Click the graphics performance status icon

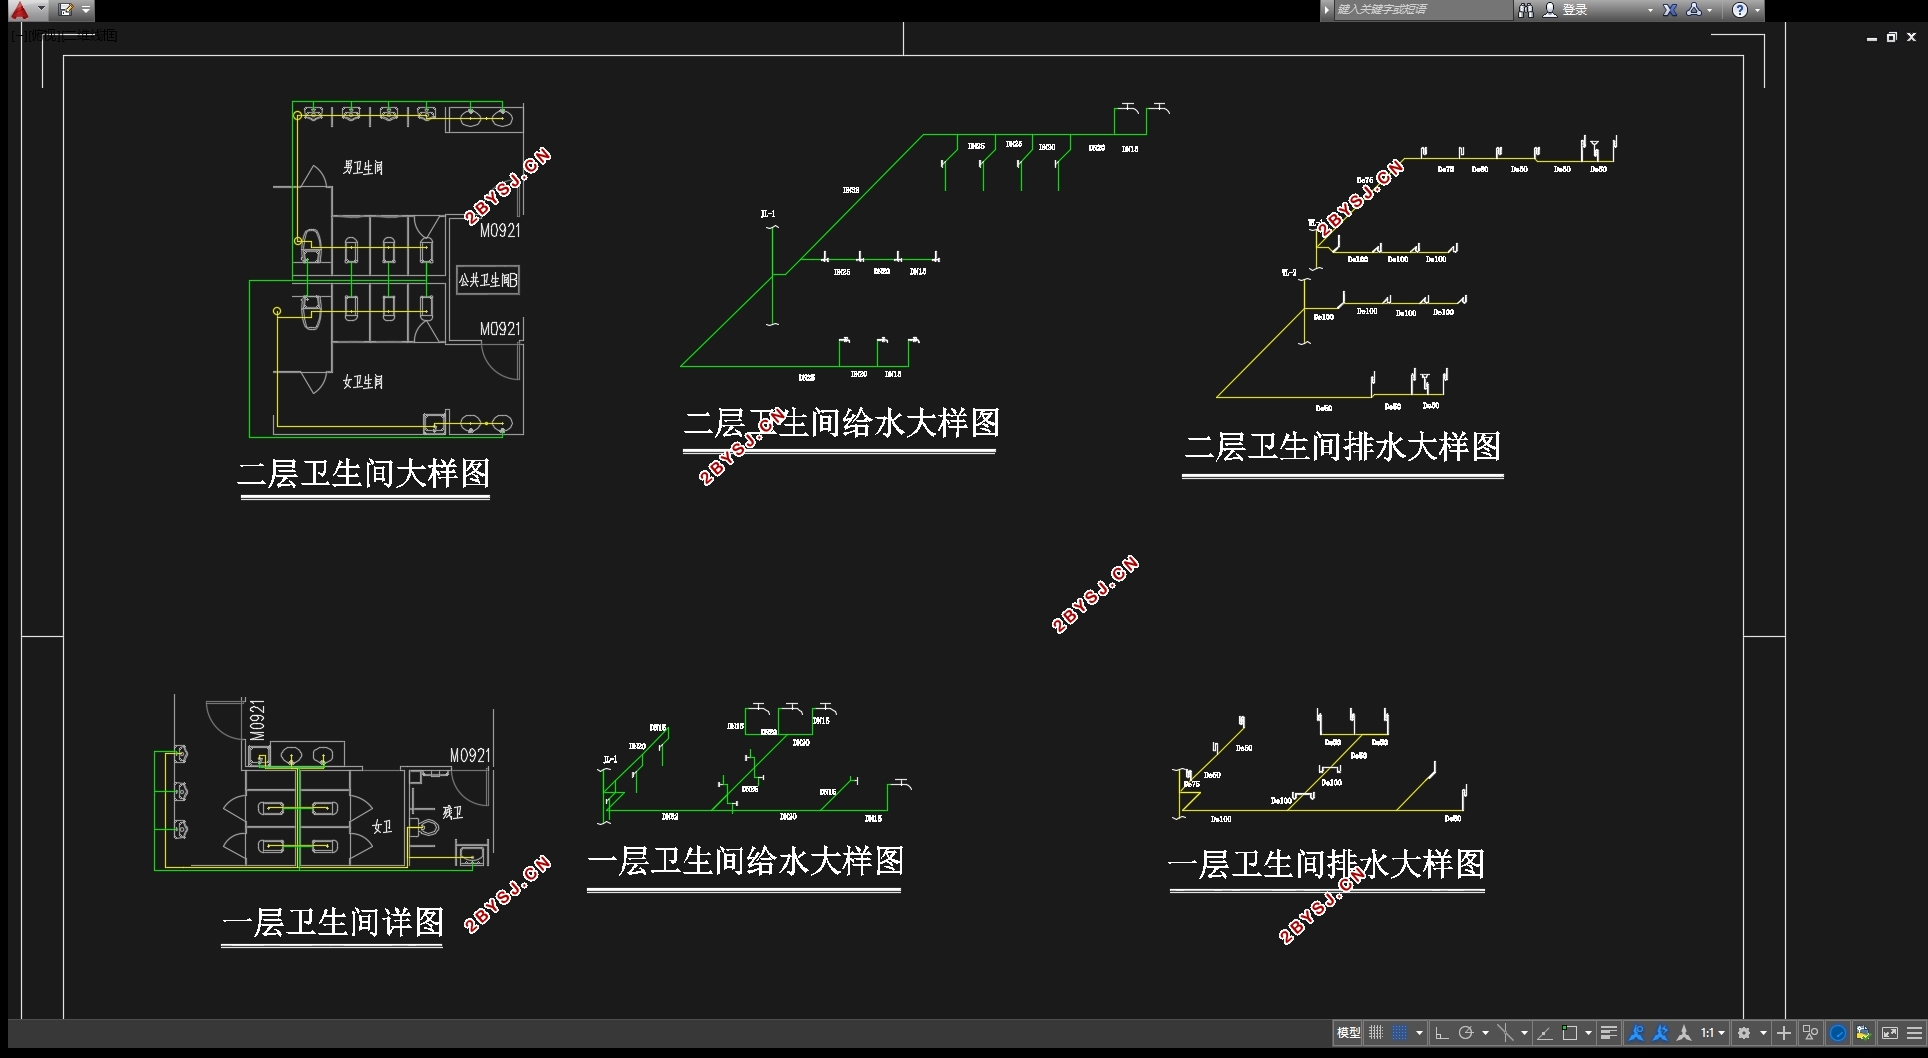point(1864,1033)
